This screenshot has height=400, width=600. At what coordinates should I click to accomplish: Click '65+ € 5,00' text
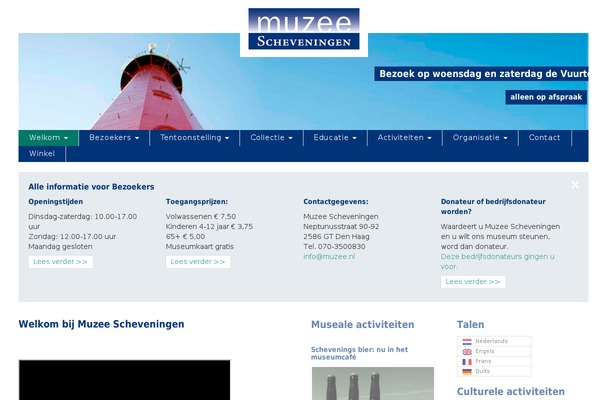(x=185, y=237)
